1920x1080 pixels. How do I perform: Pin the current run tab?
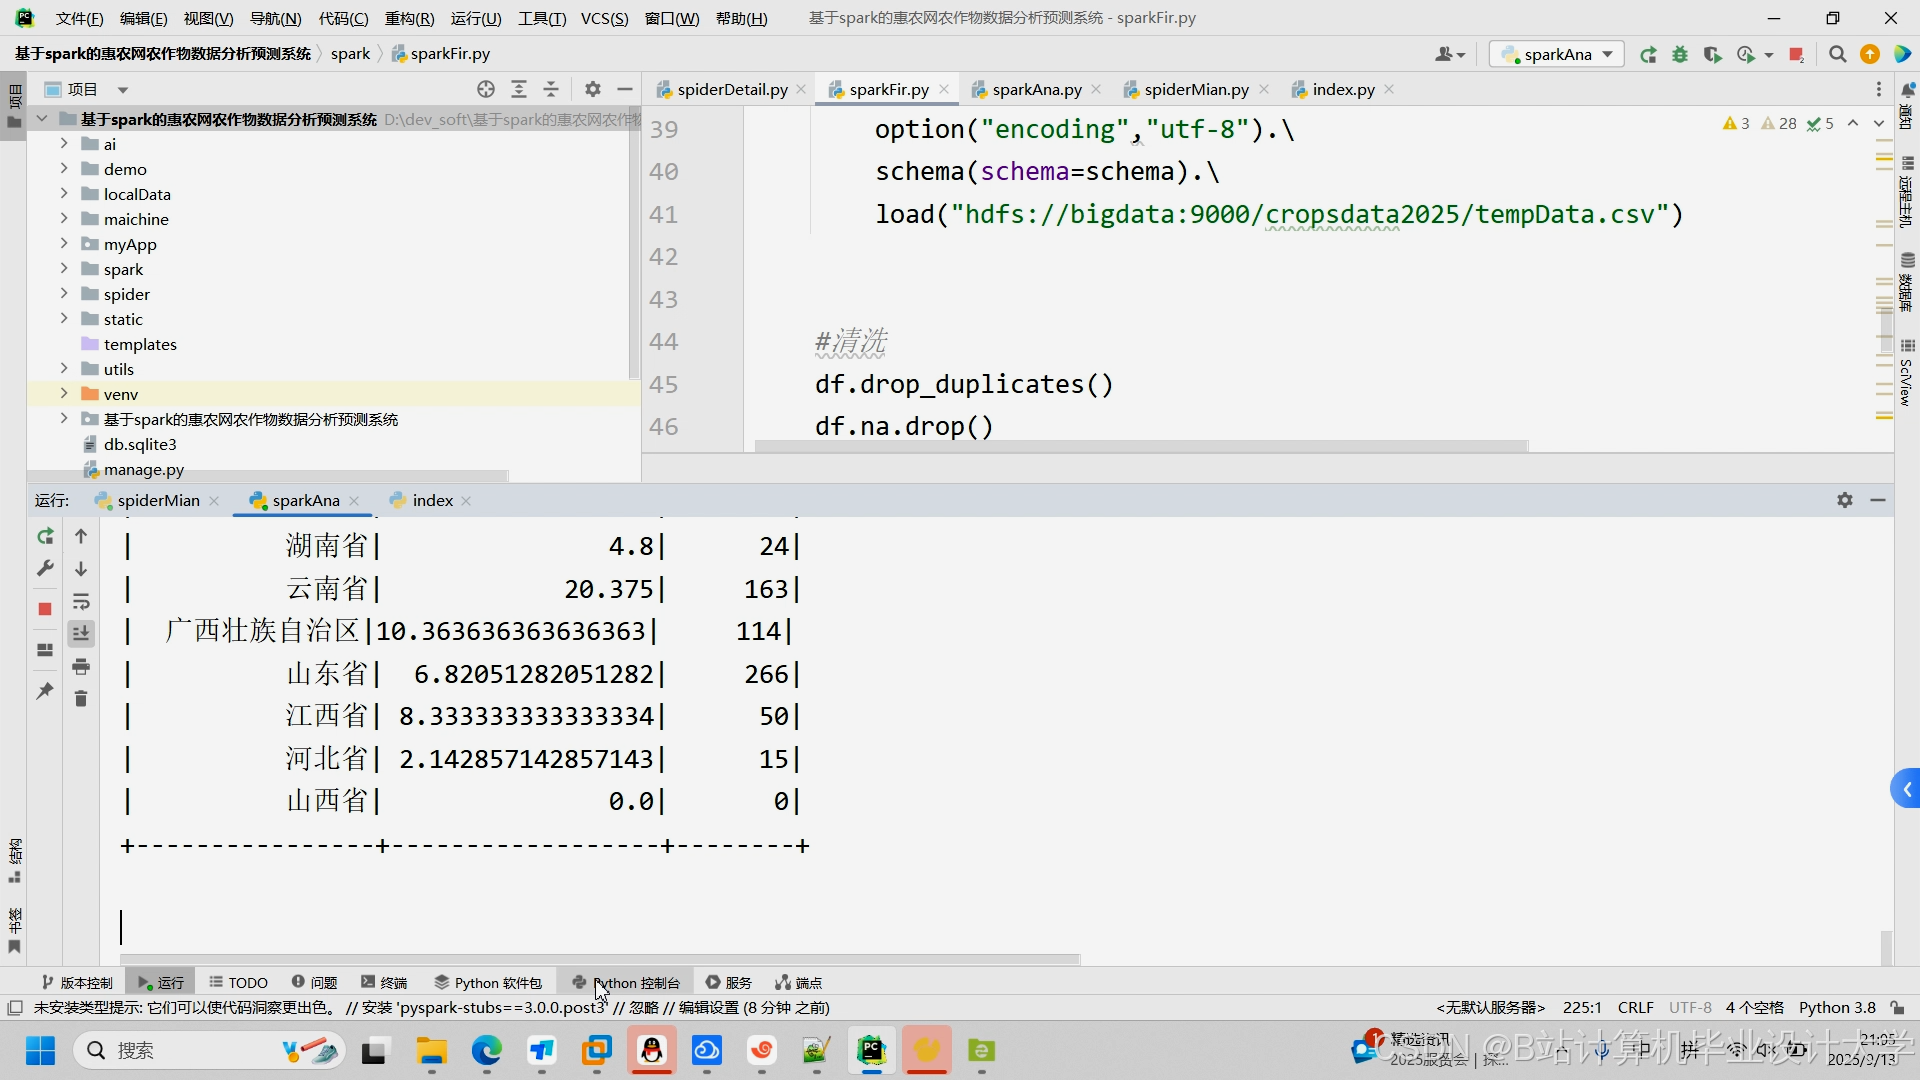click(x=45, y=691)
